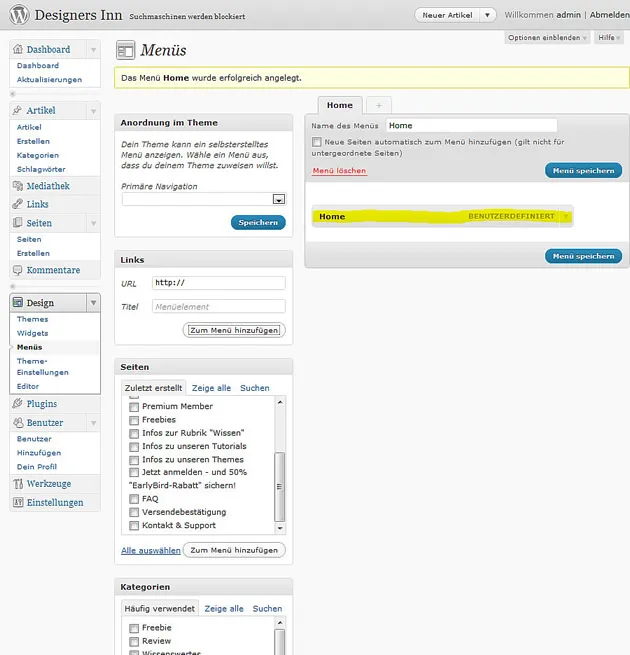Click the upper Menü speichern button
This screenshot has width=630, height=655.
[x=584, y=170]
